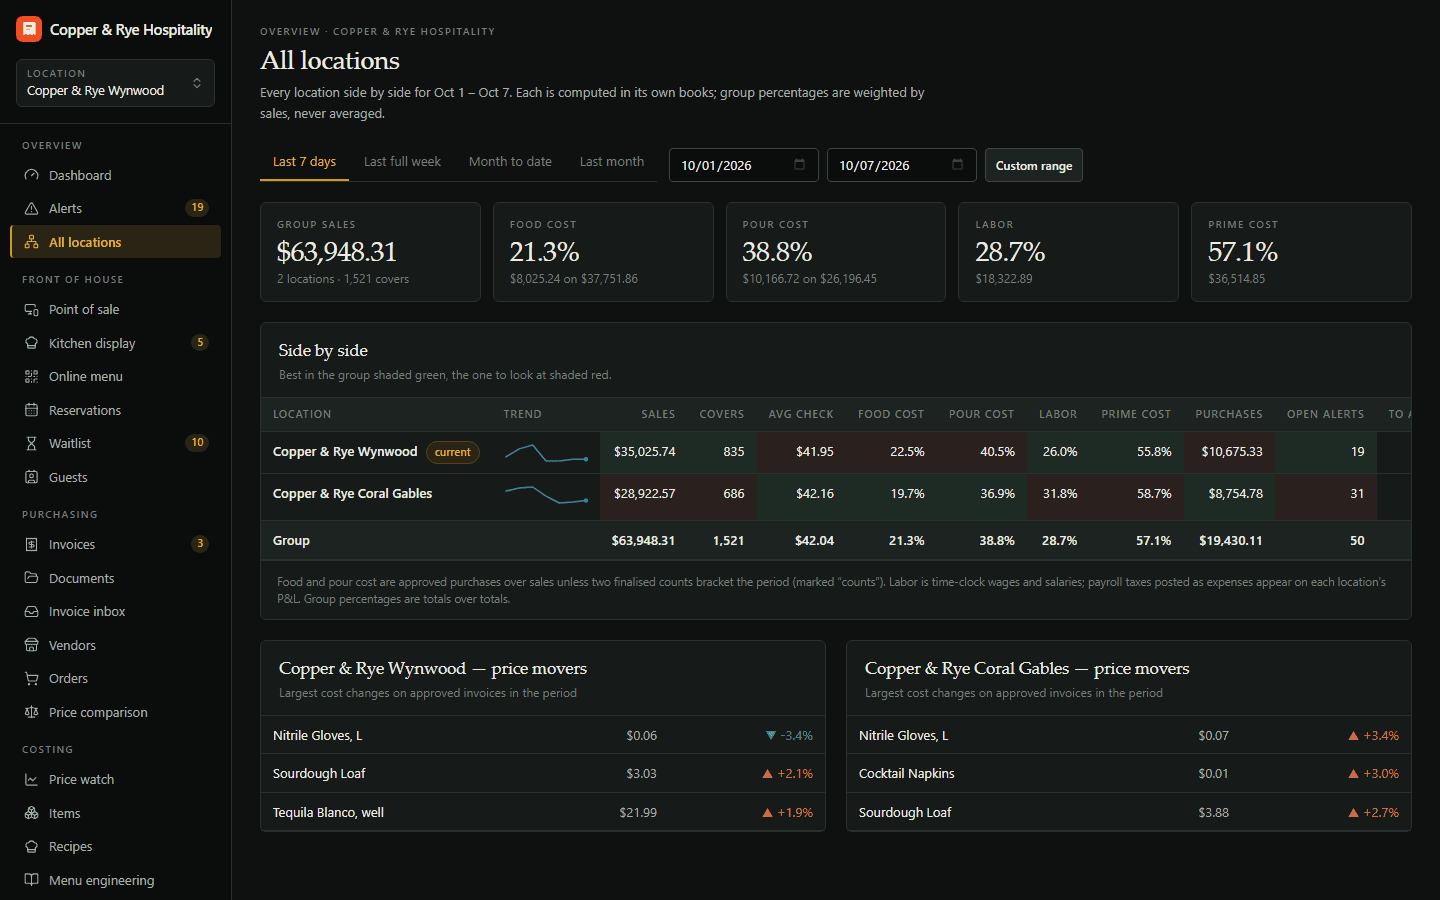The image size is (1440, 900).
Task: Select the Last 7 days tab
Action: pyautogui.click(x=304, y=162)
